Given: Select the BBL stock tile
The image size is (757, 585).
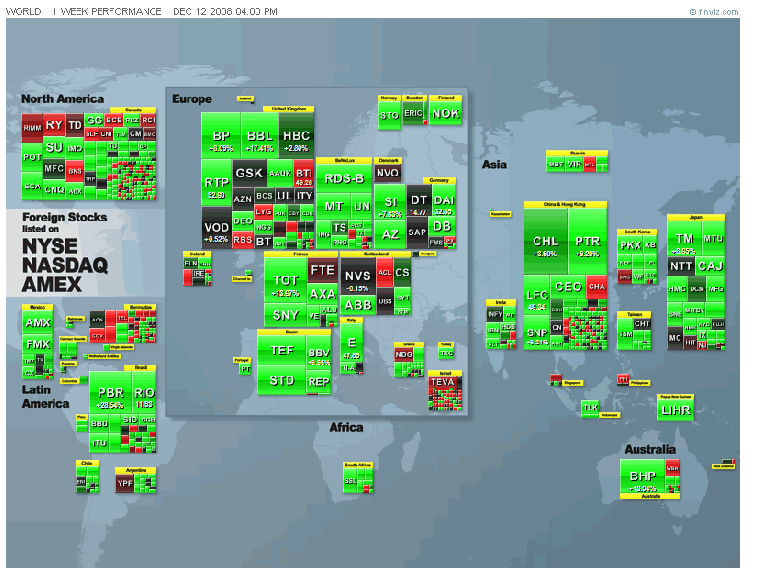Looking at the screenshot, I should point(260,136).
